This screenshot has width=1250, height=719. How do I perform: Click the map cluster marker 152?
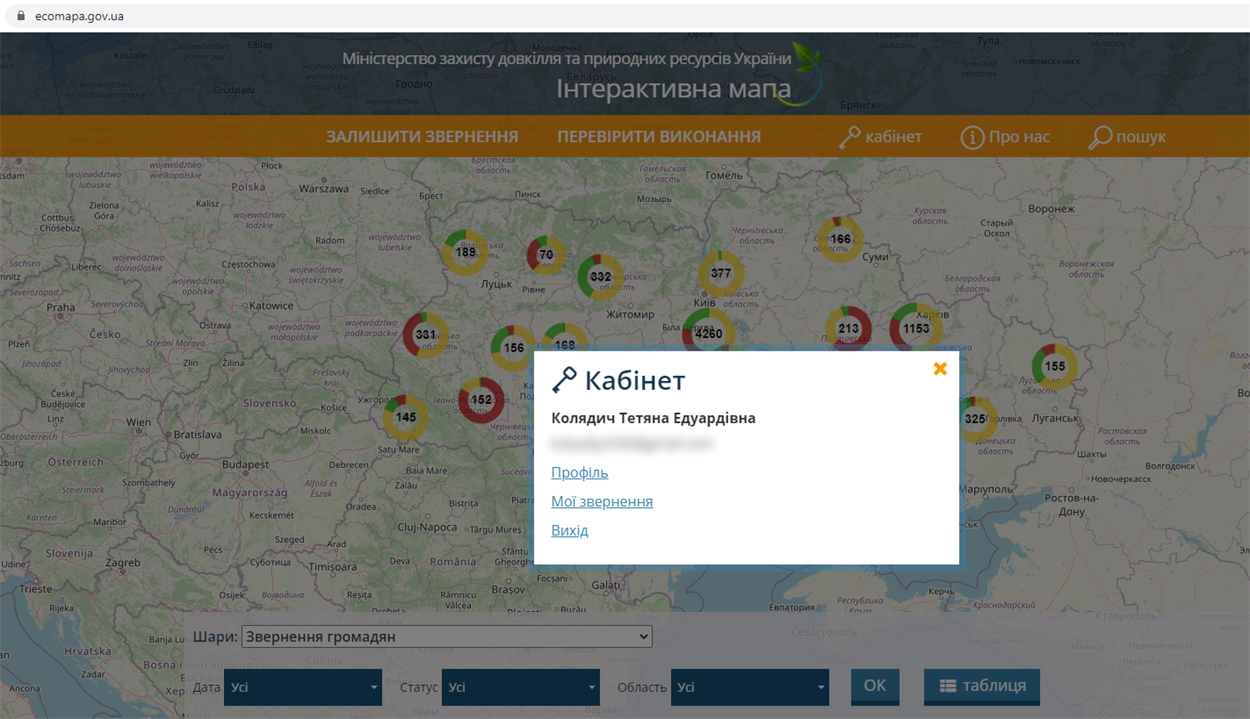click(481, 400)
